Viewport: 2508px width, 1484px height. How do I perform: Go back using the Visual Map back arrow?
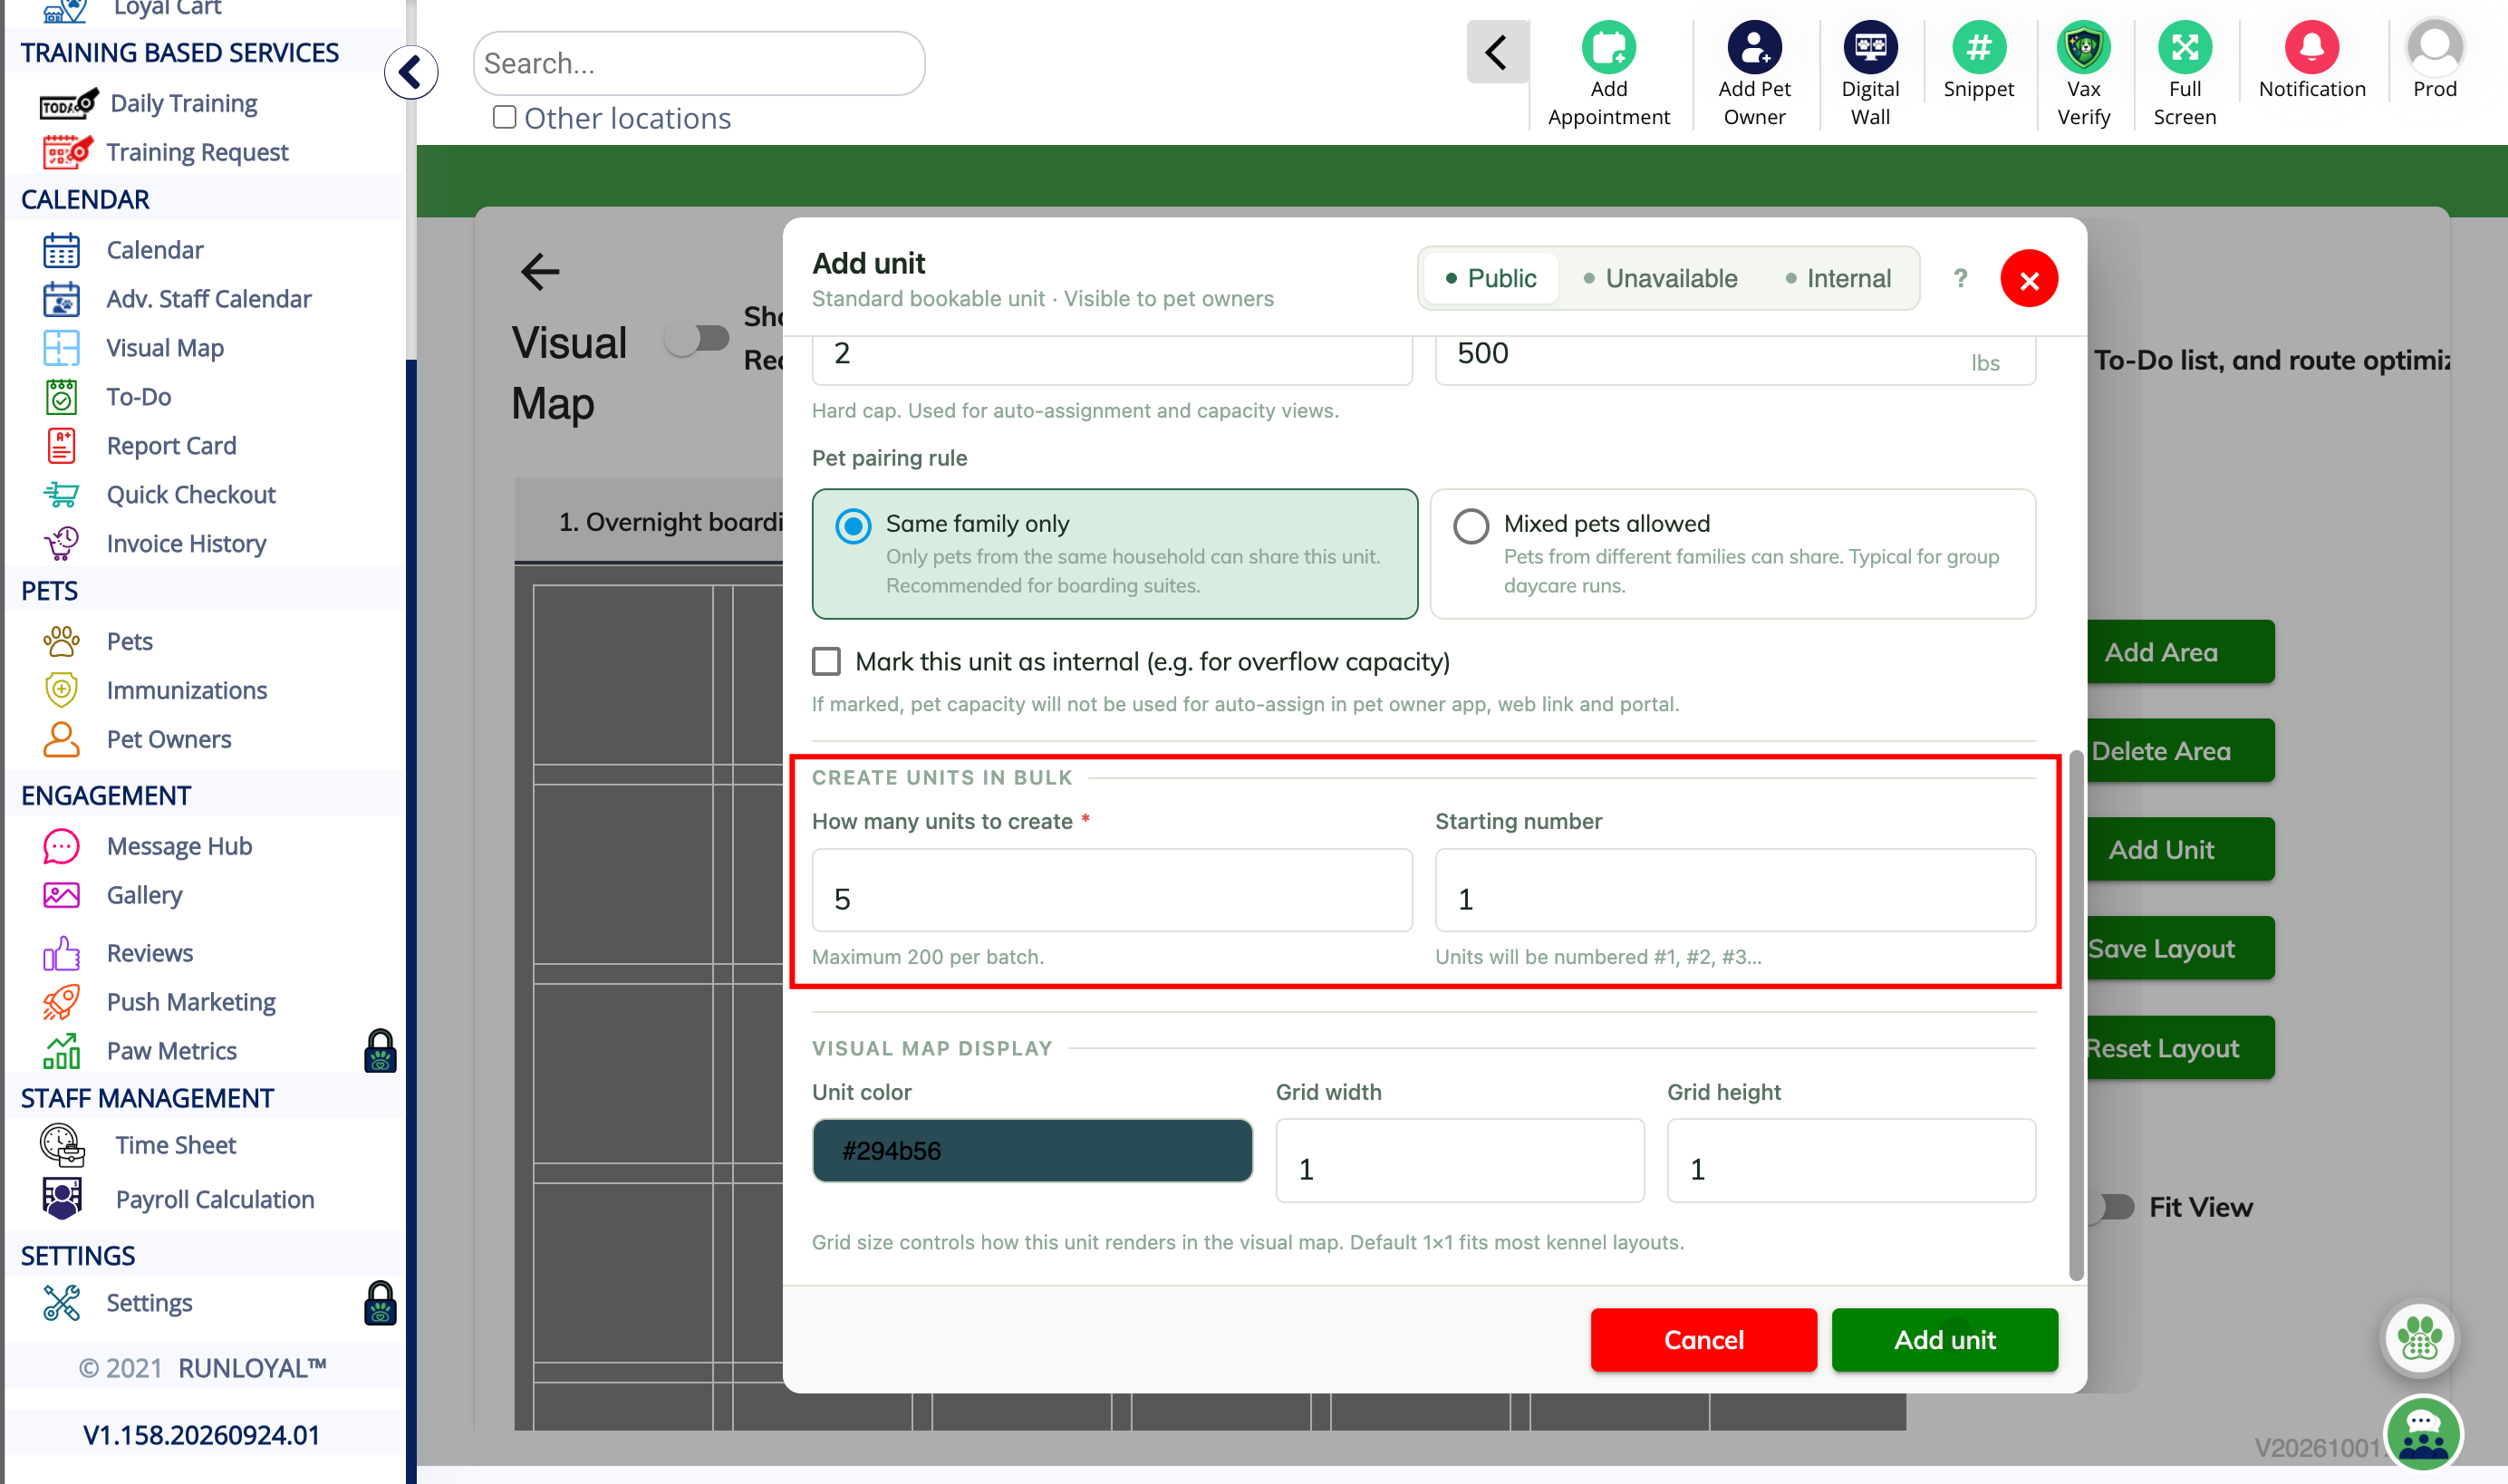540,271
